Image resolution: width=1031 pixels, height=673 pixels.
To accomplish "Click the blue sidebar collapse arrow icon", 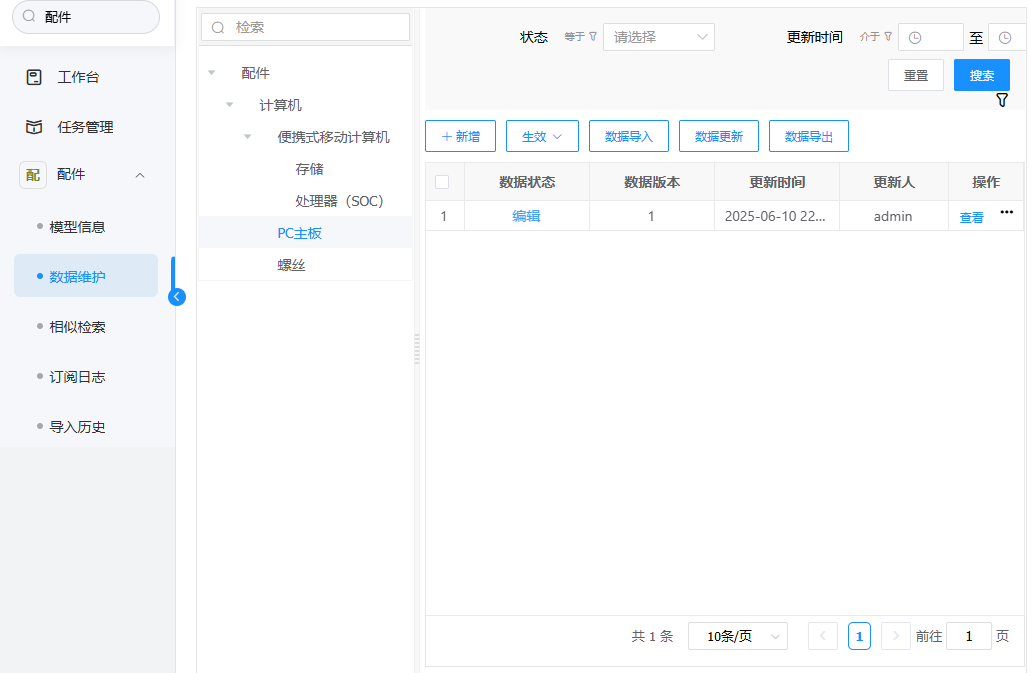I will point(177,296).
